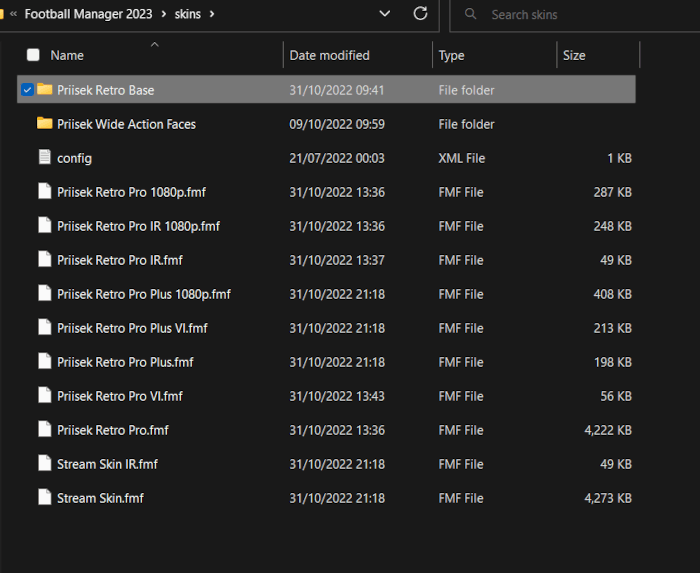The image size is (700, 573).
Task: Click the 31/10/2022 13:43 date cell
Action: coord(337,396)
